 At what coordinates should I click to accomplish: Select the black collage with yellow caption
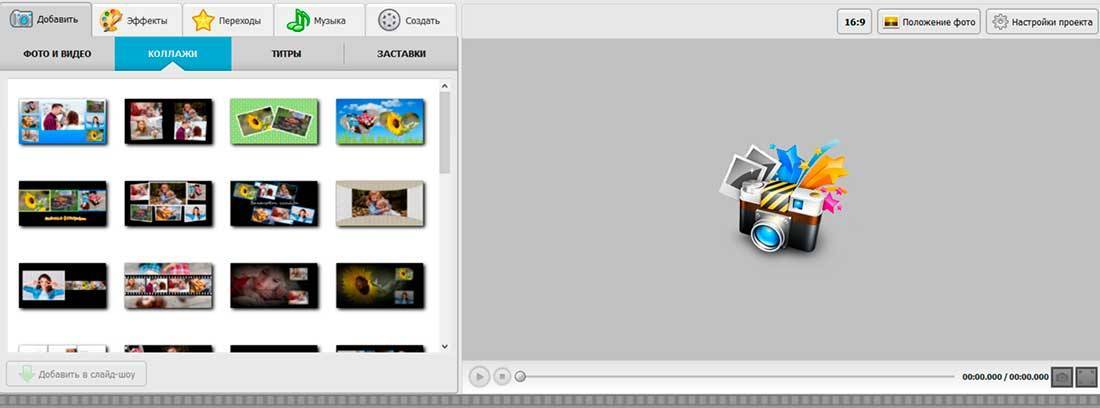(62, 203)
